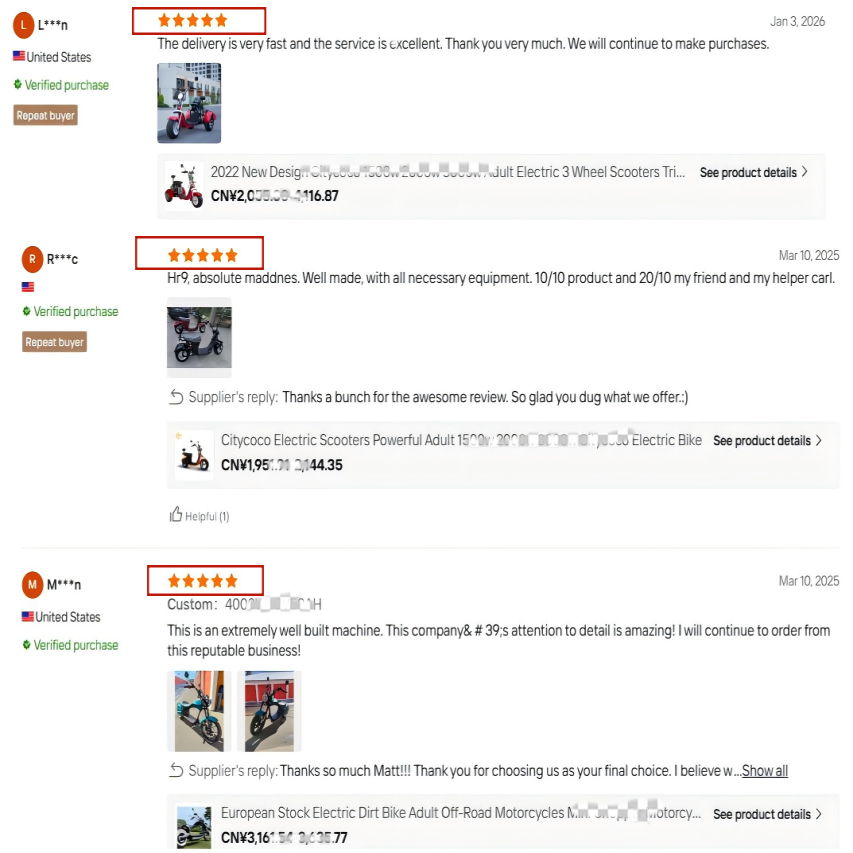
Task: Open M***n's second review photo with red building
Action: (x=269, y=711)
